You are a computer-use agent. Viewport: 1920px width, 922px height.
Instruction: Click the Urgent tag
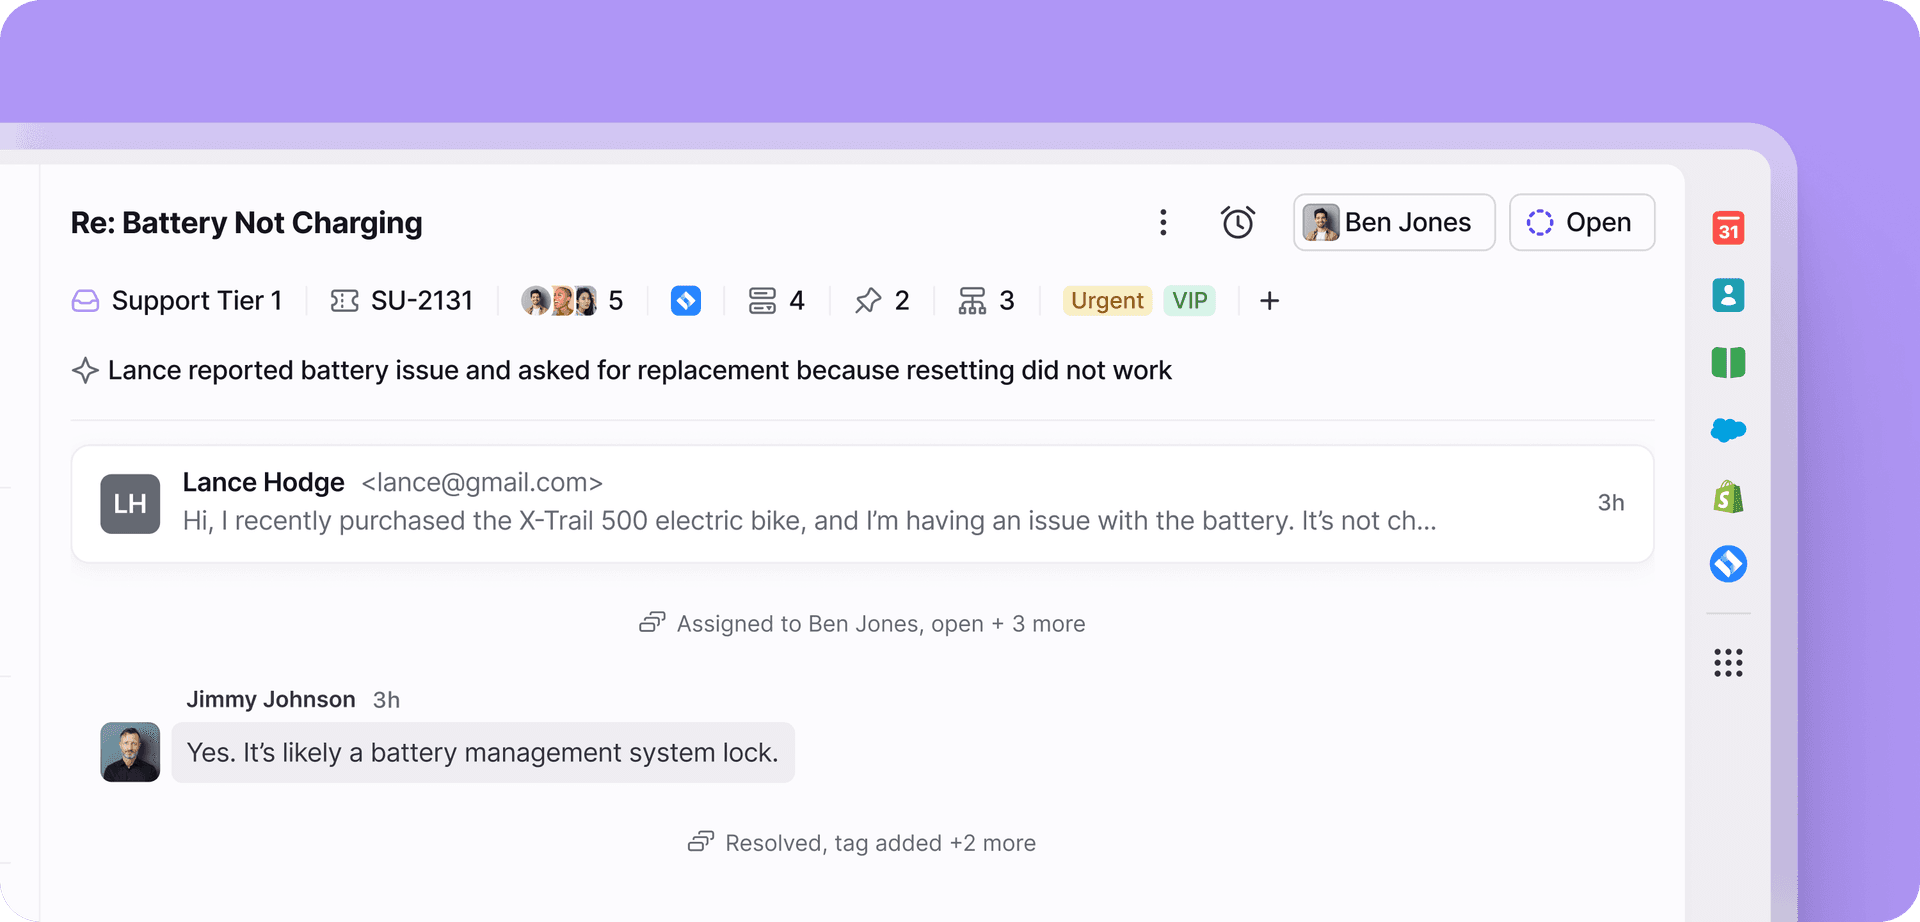[1106, 301]
